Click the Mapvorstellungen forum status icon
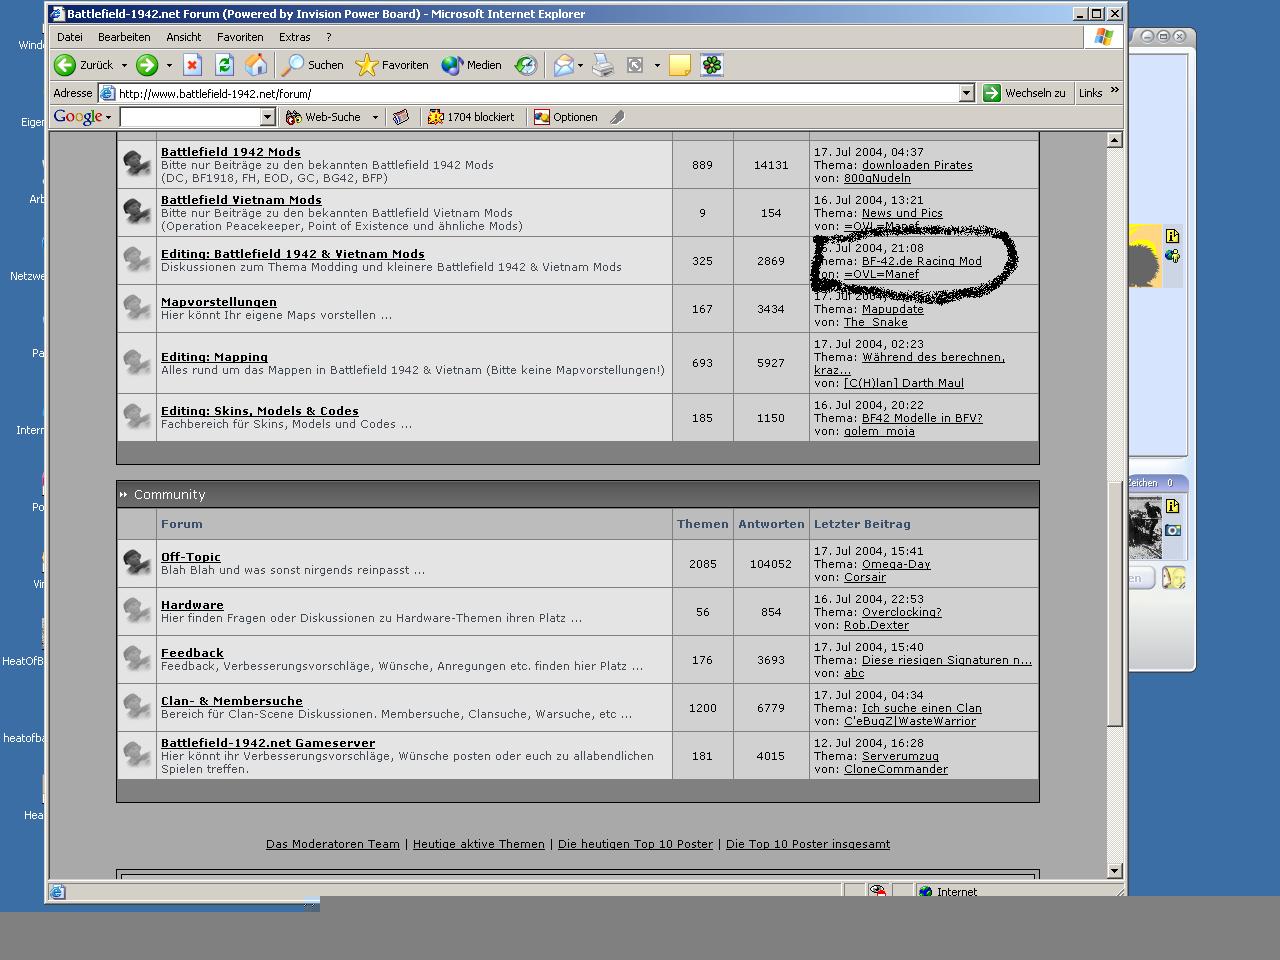Image resolution: width=1280 pixels, height=960 pixels. (x=137, y=308)
